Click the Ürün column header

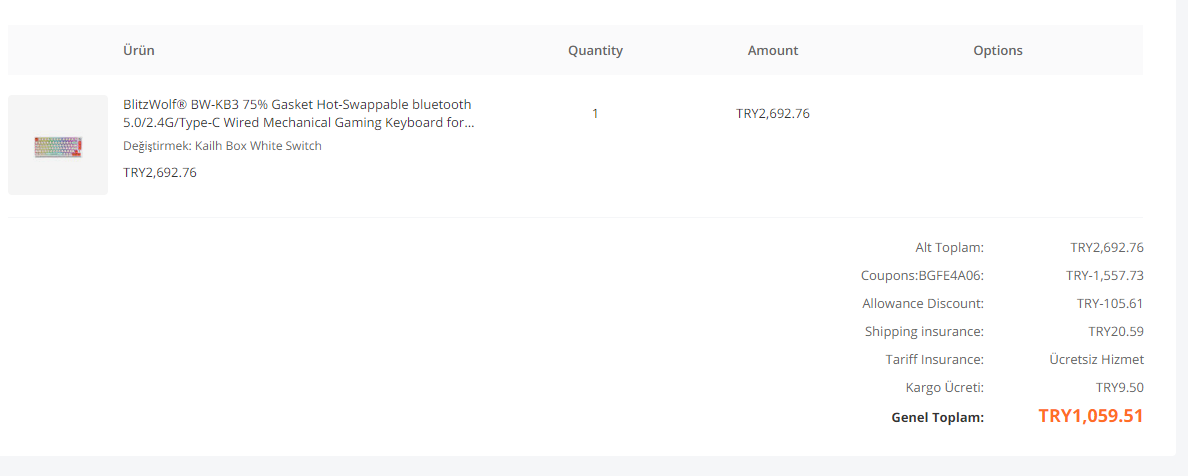tap(139, 50)
